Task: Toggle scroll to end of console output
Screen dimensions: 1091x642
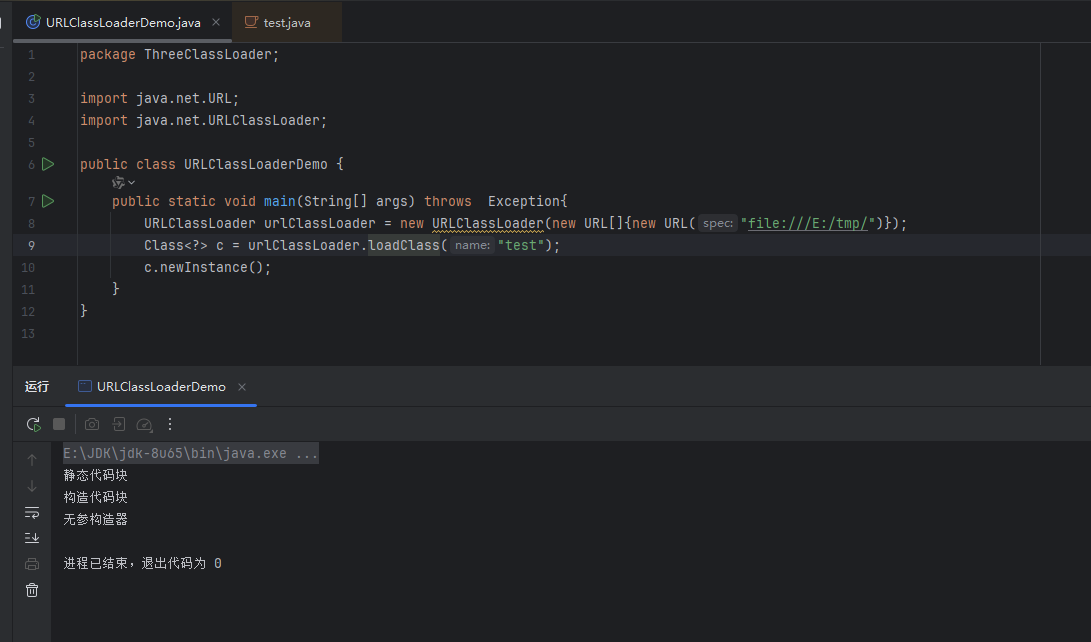Action: click(x=32, y=538)
